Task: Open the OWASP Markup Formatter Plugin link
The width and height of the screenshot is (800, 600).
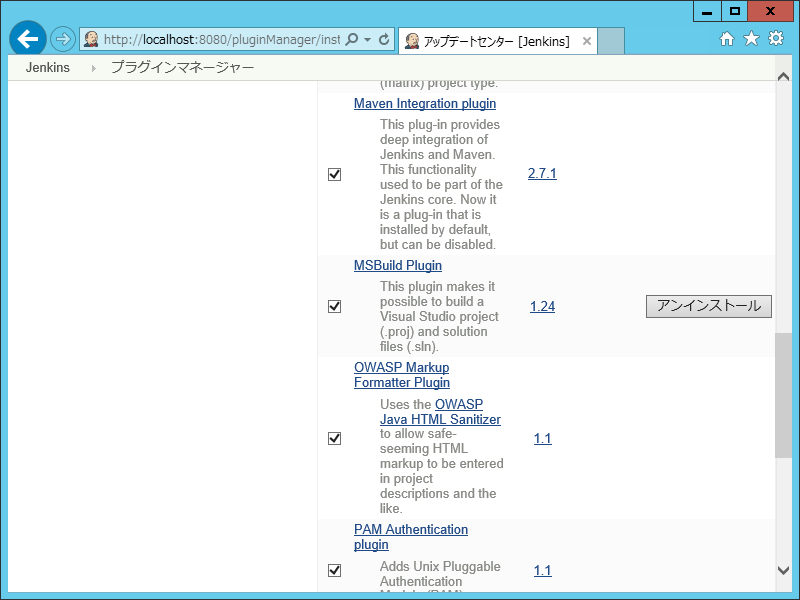Action: pos(402,375)
